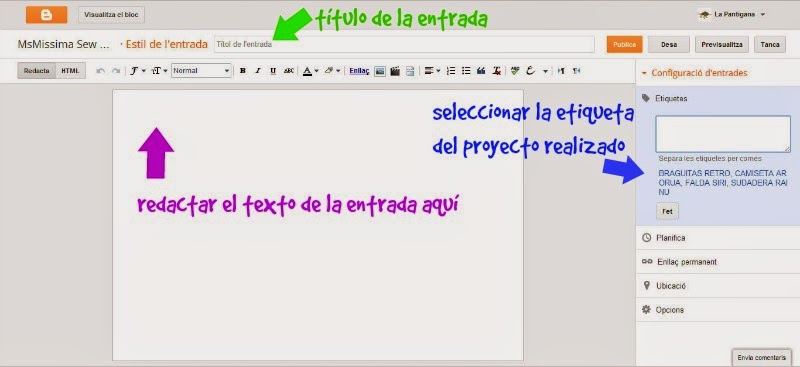Run the spell check
Screen dimensions: 800x367
tap(515, 71)
